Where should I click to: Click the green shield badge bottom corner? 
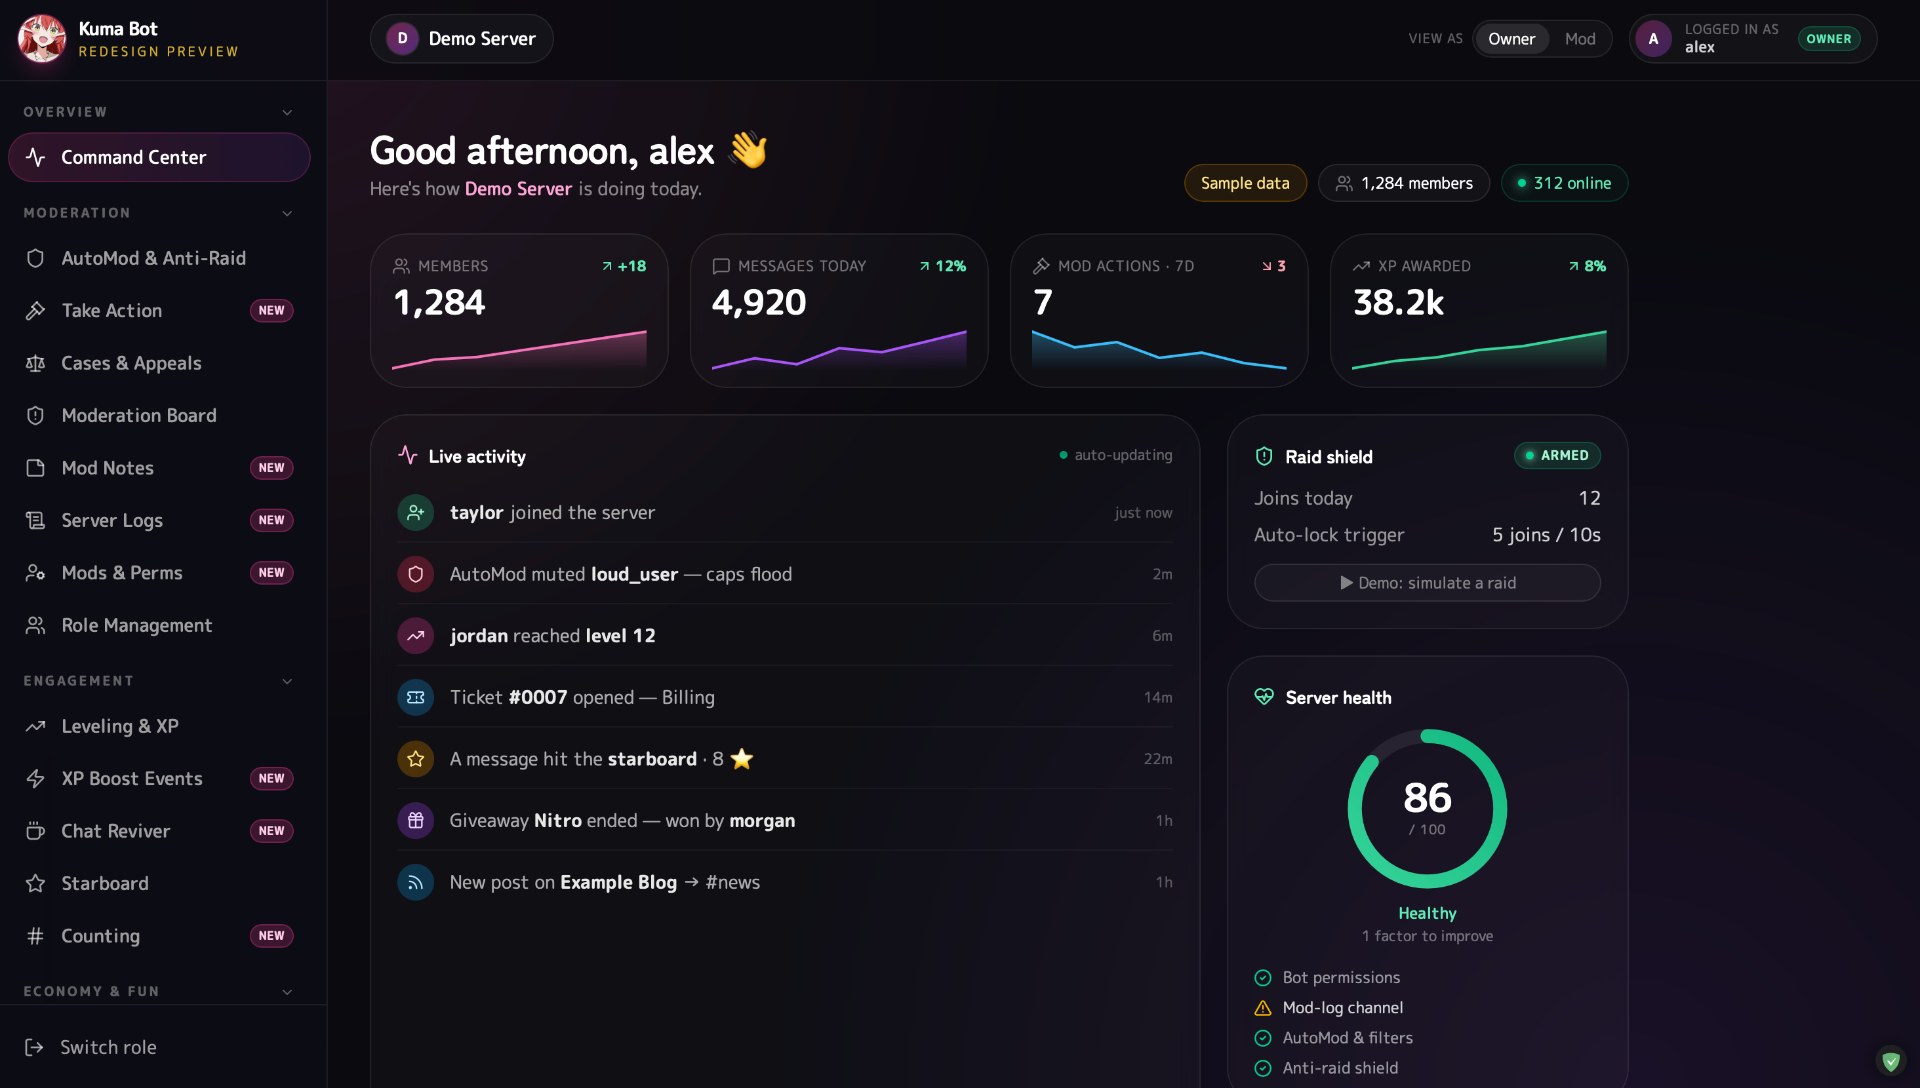(1890, 1061)
